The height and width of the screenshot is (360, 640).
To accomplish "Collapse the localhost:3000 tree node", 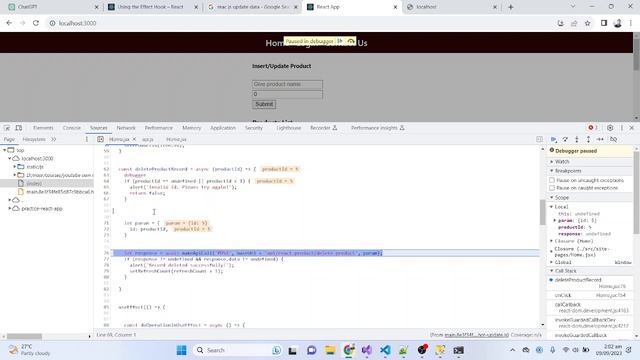I will click(x=9, y=158).
